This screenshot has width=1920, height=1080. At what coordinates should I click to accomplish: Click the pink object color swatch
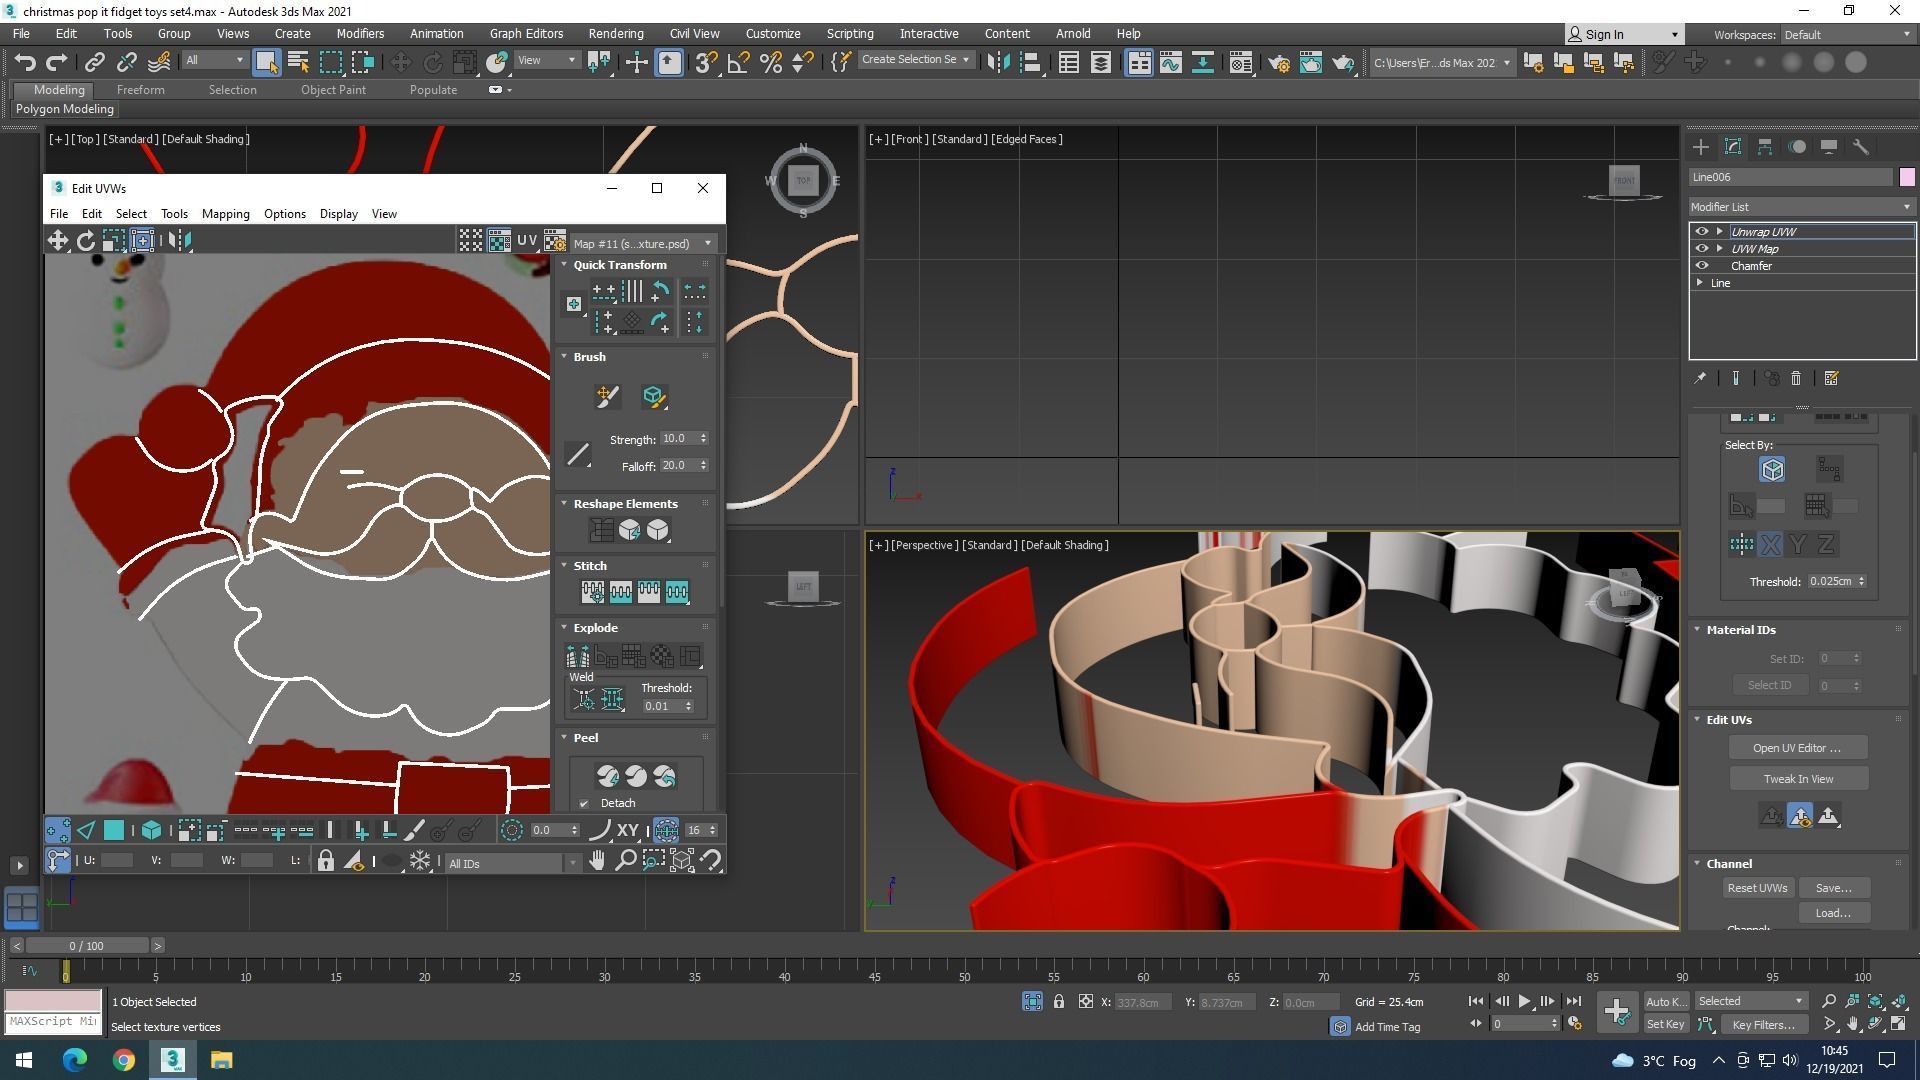pyautogui.click(x=1906, y=177)
